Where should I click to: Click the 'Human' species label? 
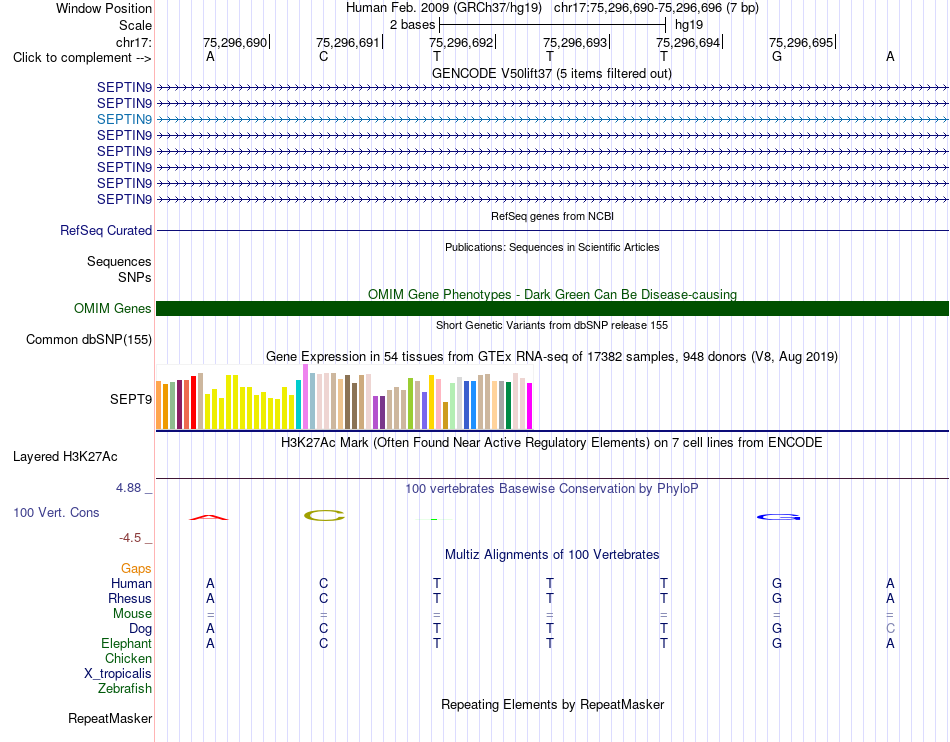[x=131, y=584]
